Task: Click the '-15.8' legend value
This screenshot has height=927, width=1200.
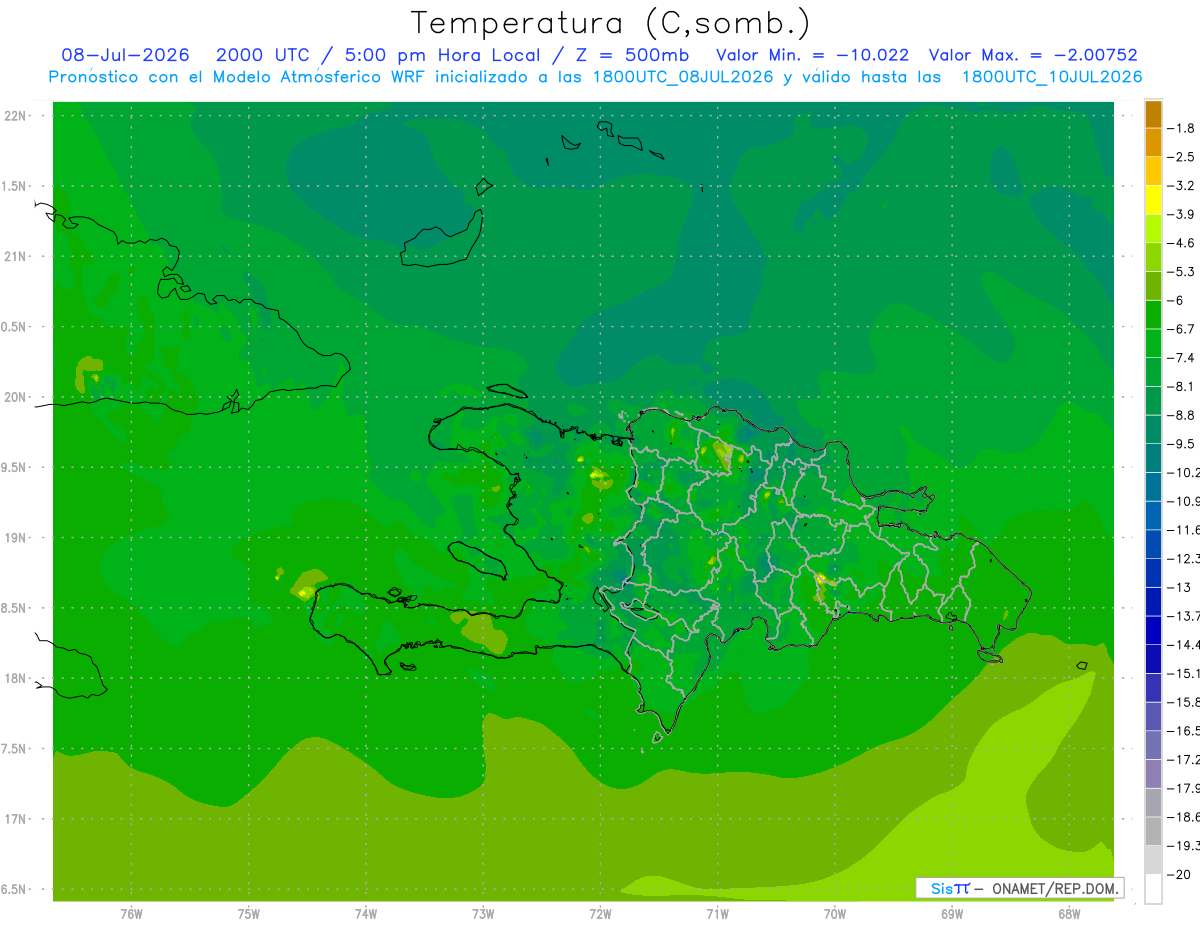Action: tap(1184, 702)
